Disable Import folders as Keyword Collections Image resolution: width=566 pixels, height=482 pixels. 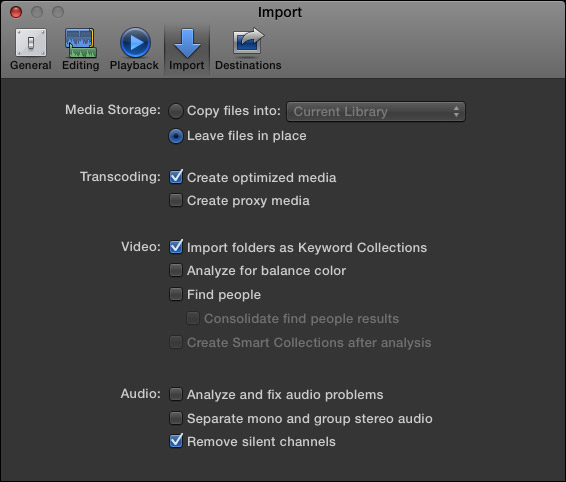(176, 247)
